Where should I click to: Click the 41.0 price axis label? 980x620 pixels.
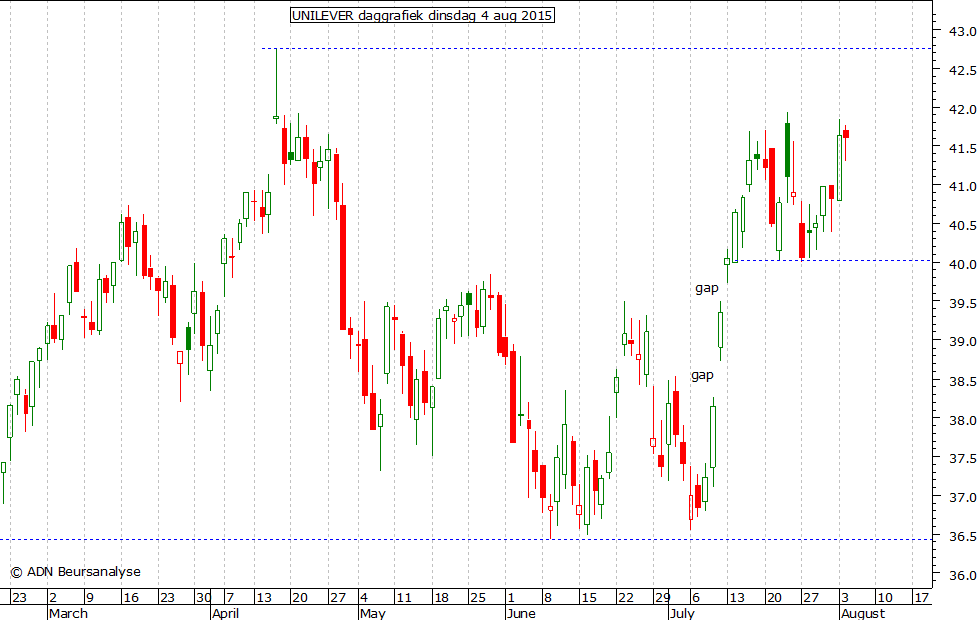[963, 187]
